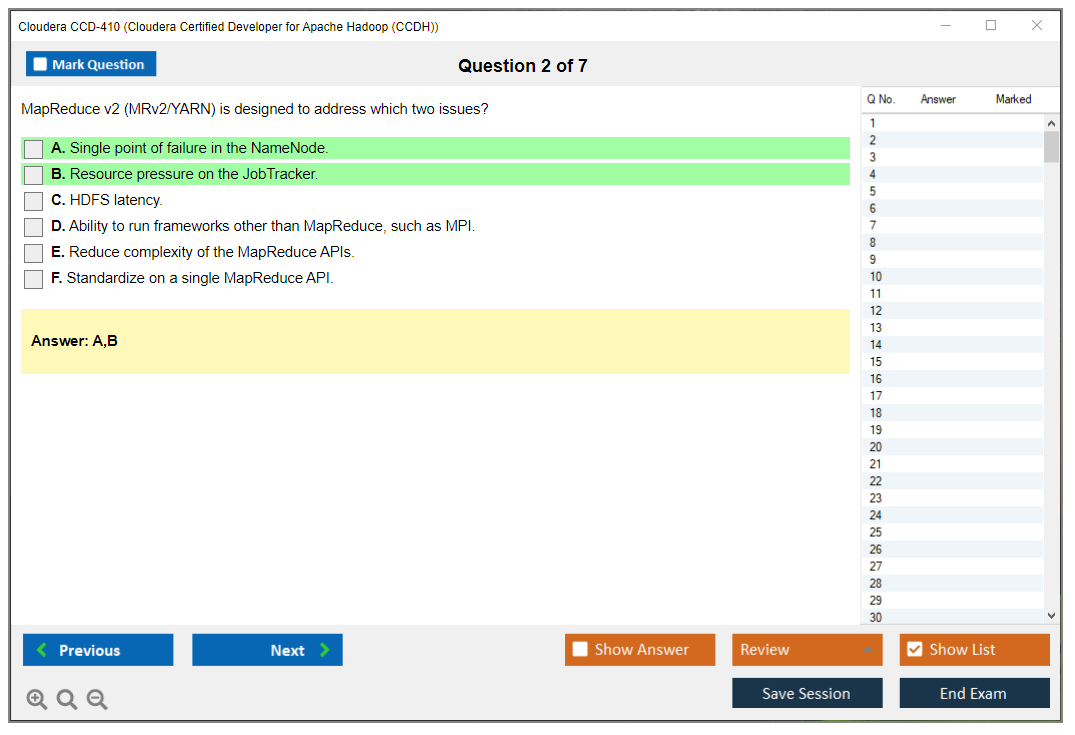Go to the Next question
This screenshot has height=735, width=1075.
(267, 650)
